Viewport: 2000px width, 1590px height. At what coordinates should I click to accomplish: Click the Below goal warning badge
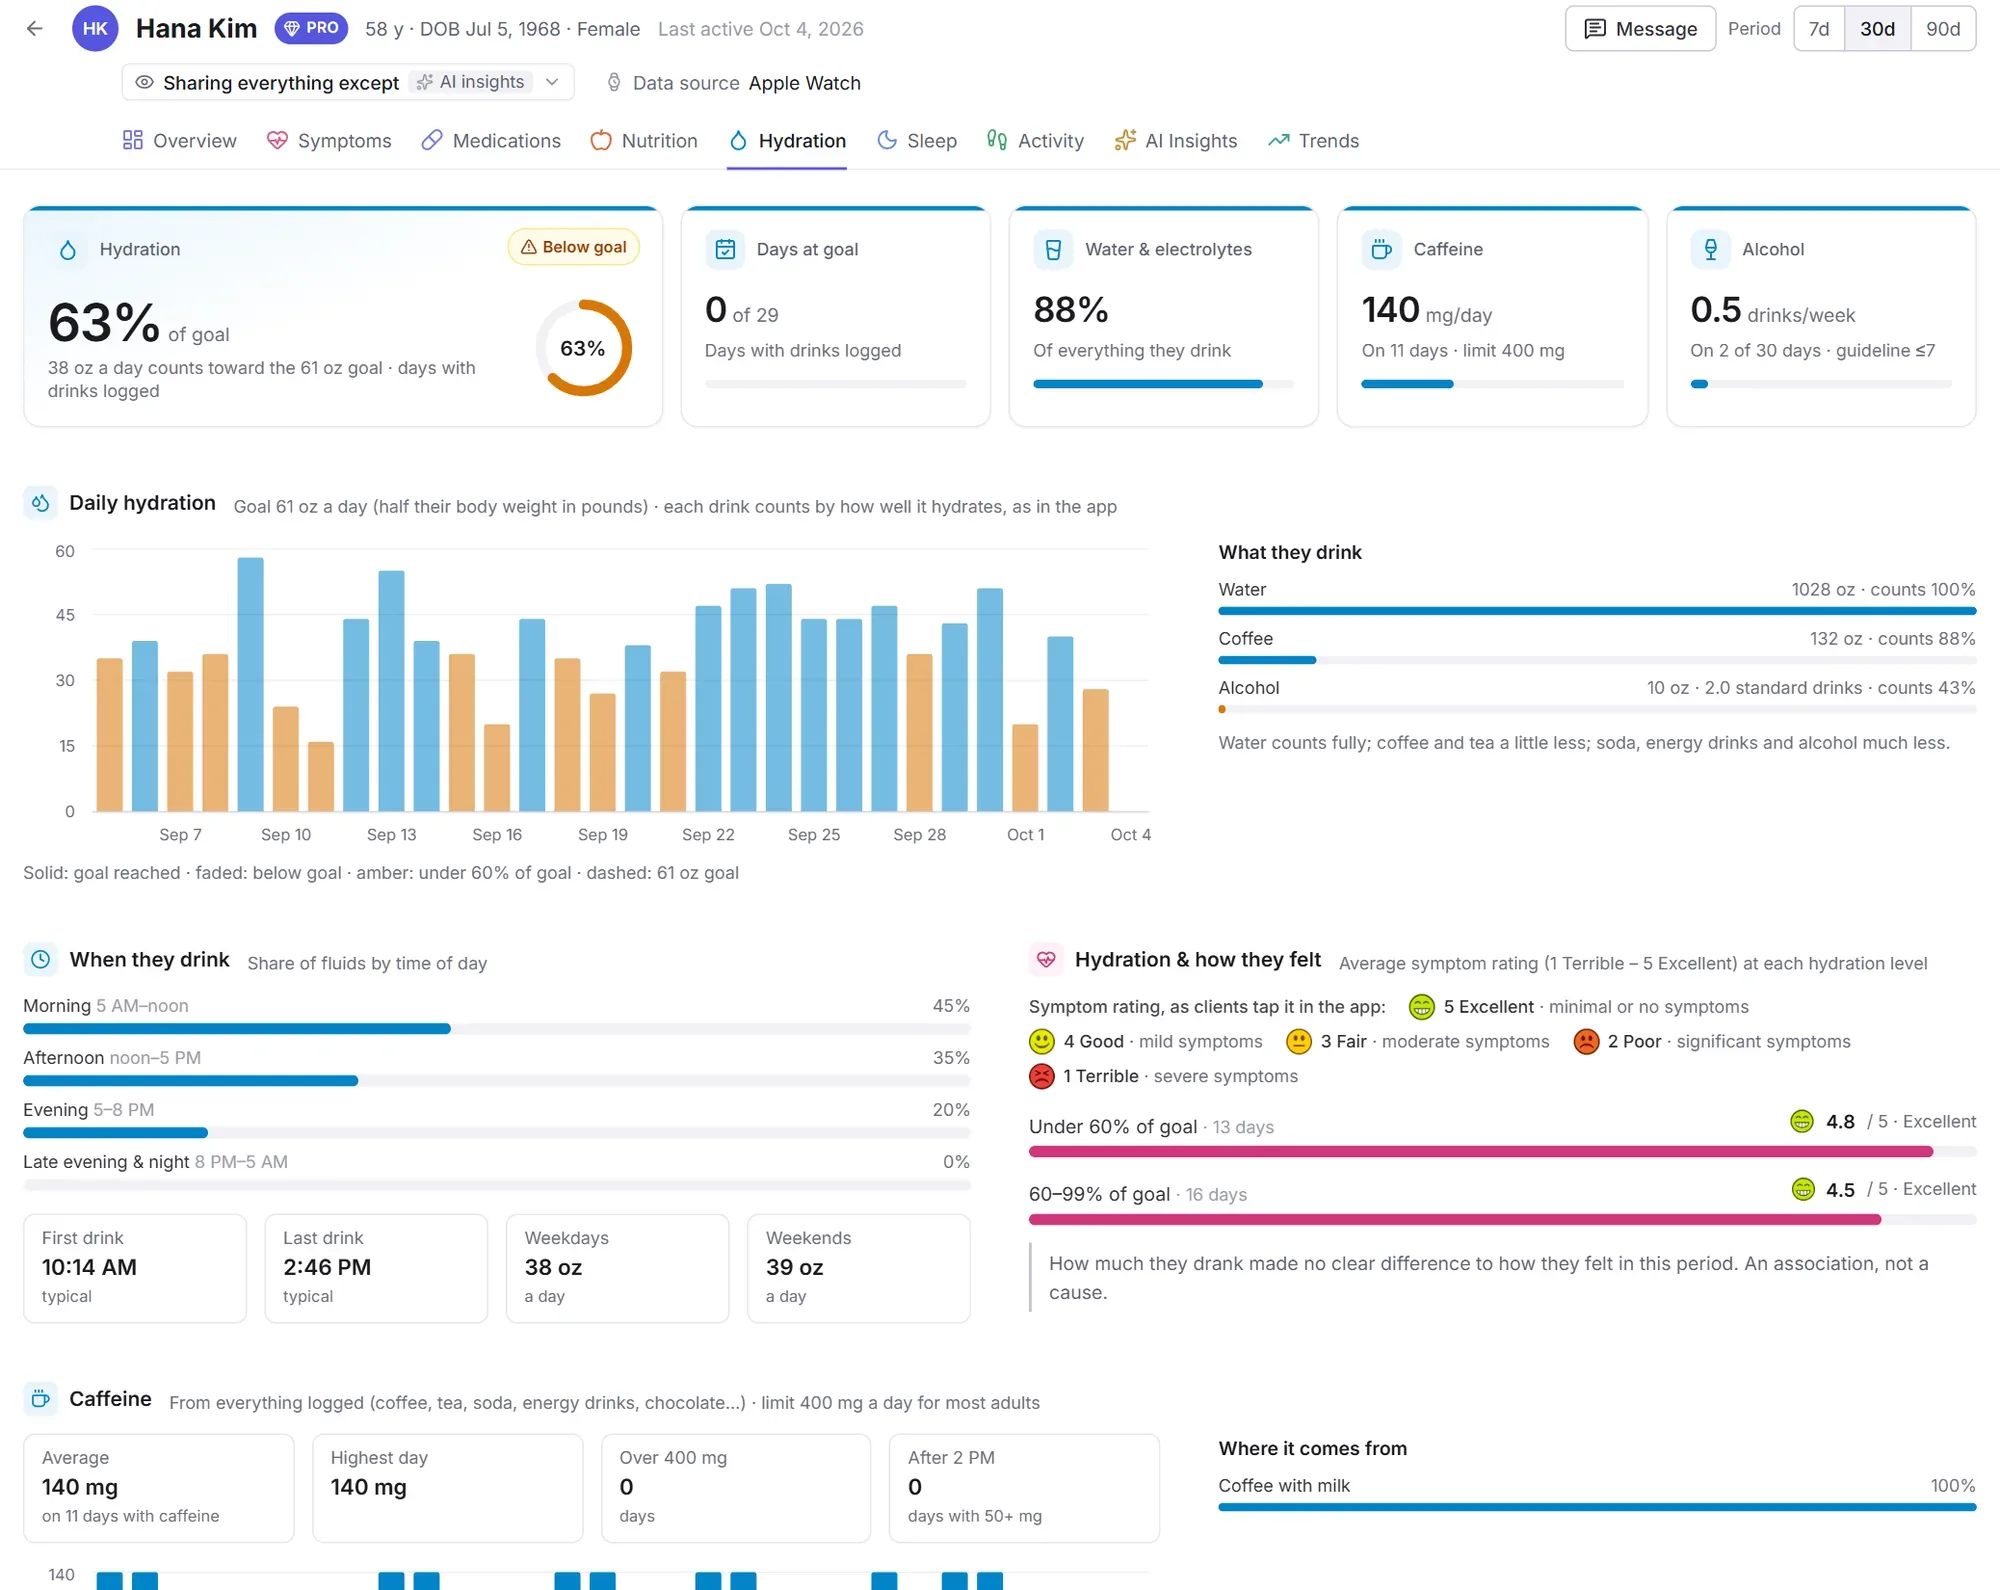coord(574,247)
